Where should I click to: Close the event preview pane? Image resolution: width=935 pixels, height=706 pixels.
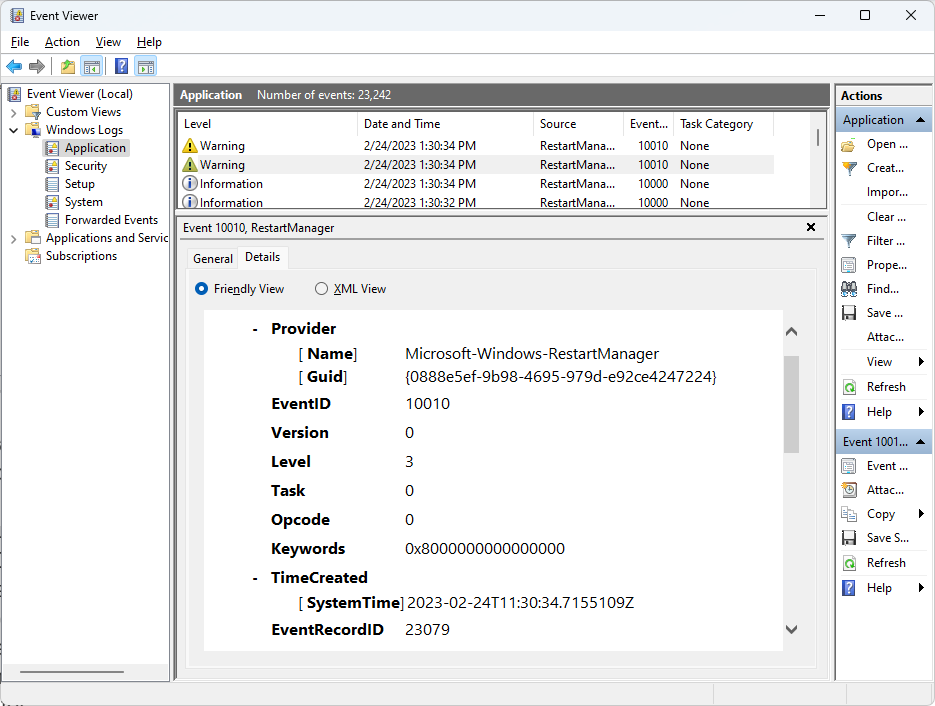pyautogui.click(x=810, y=227)
